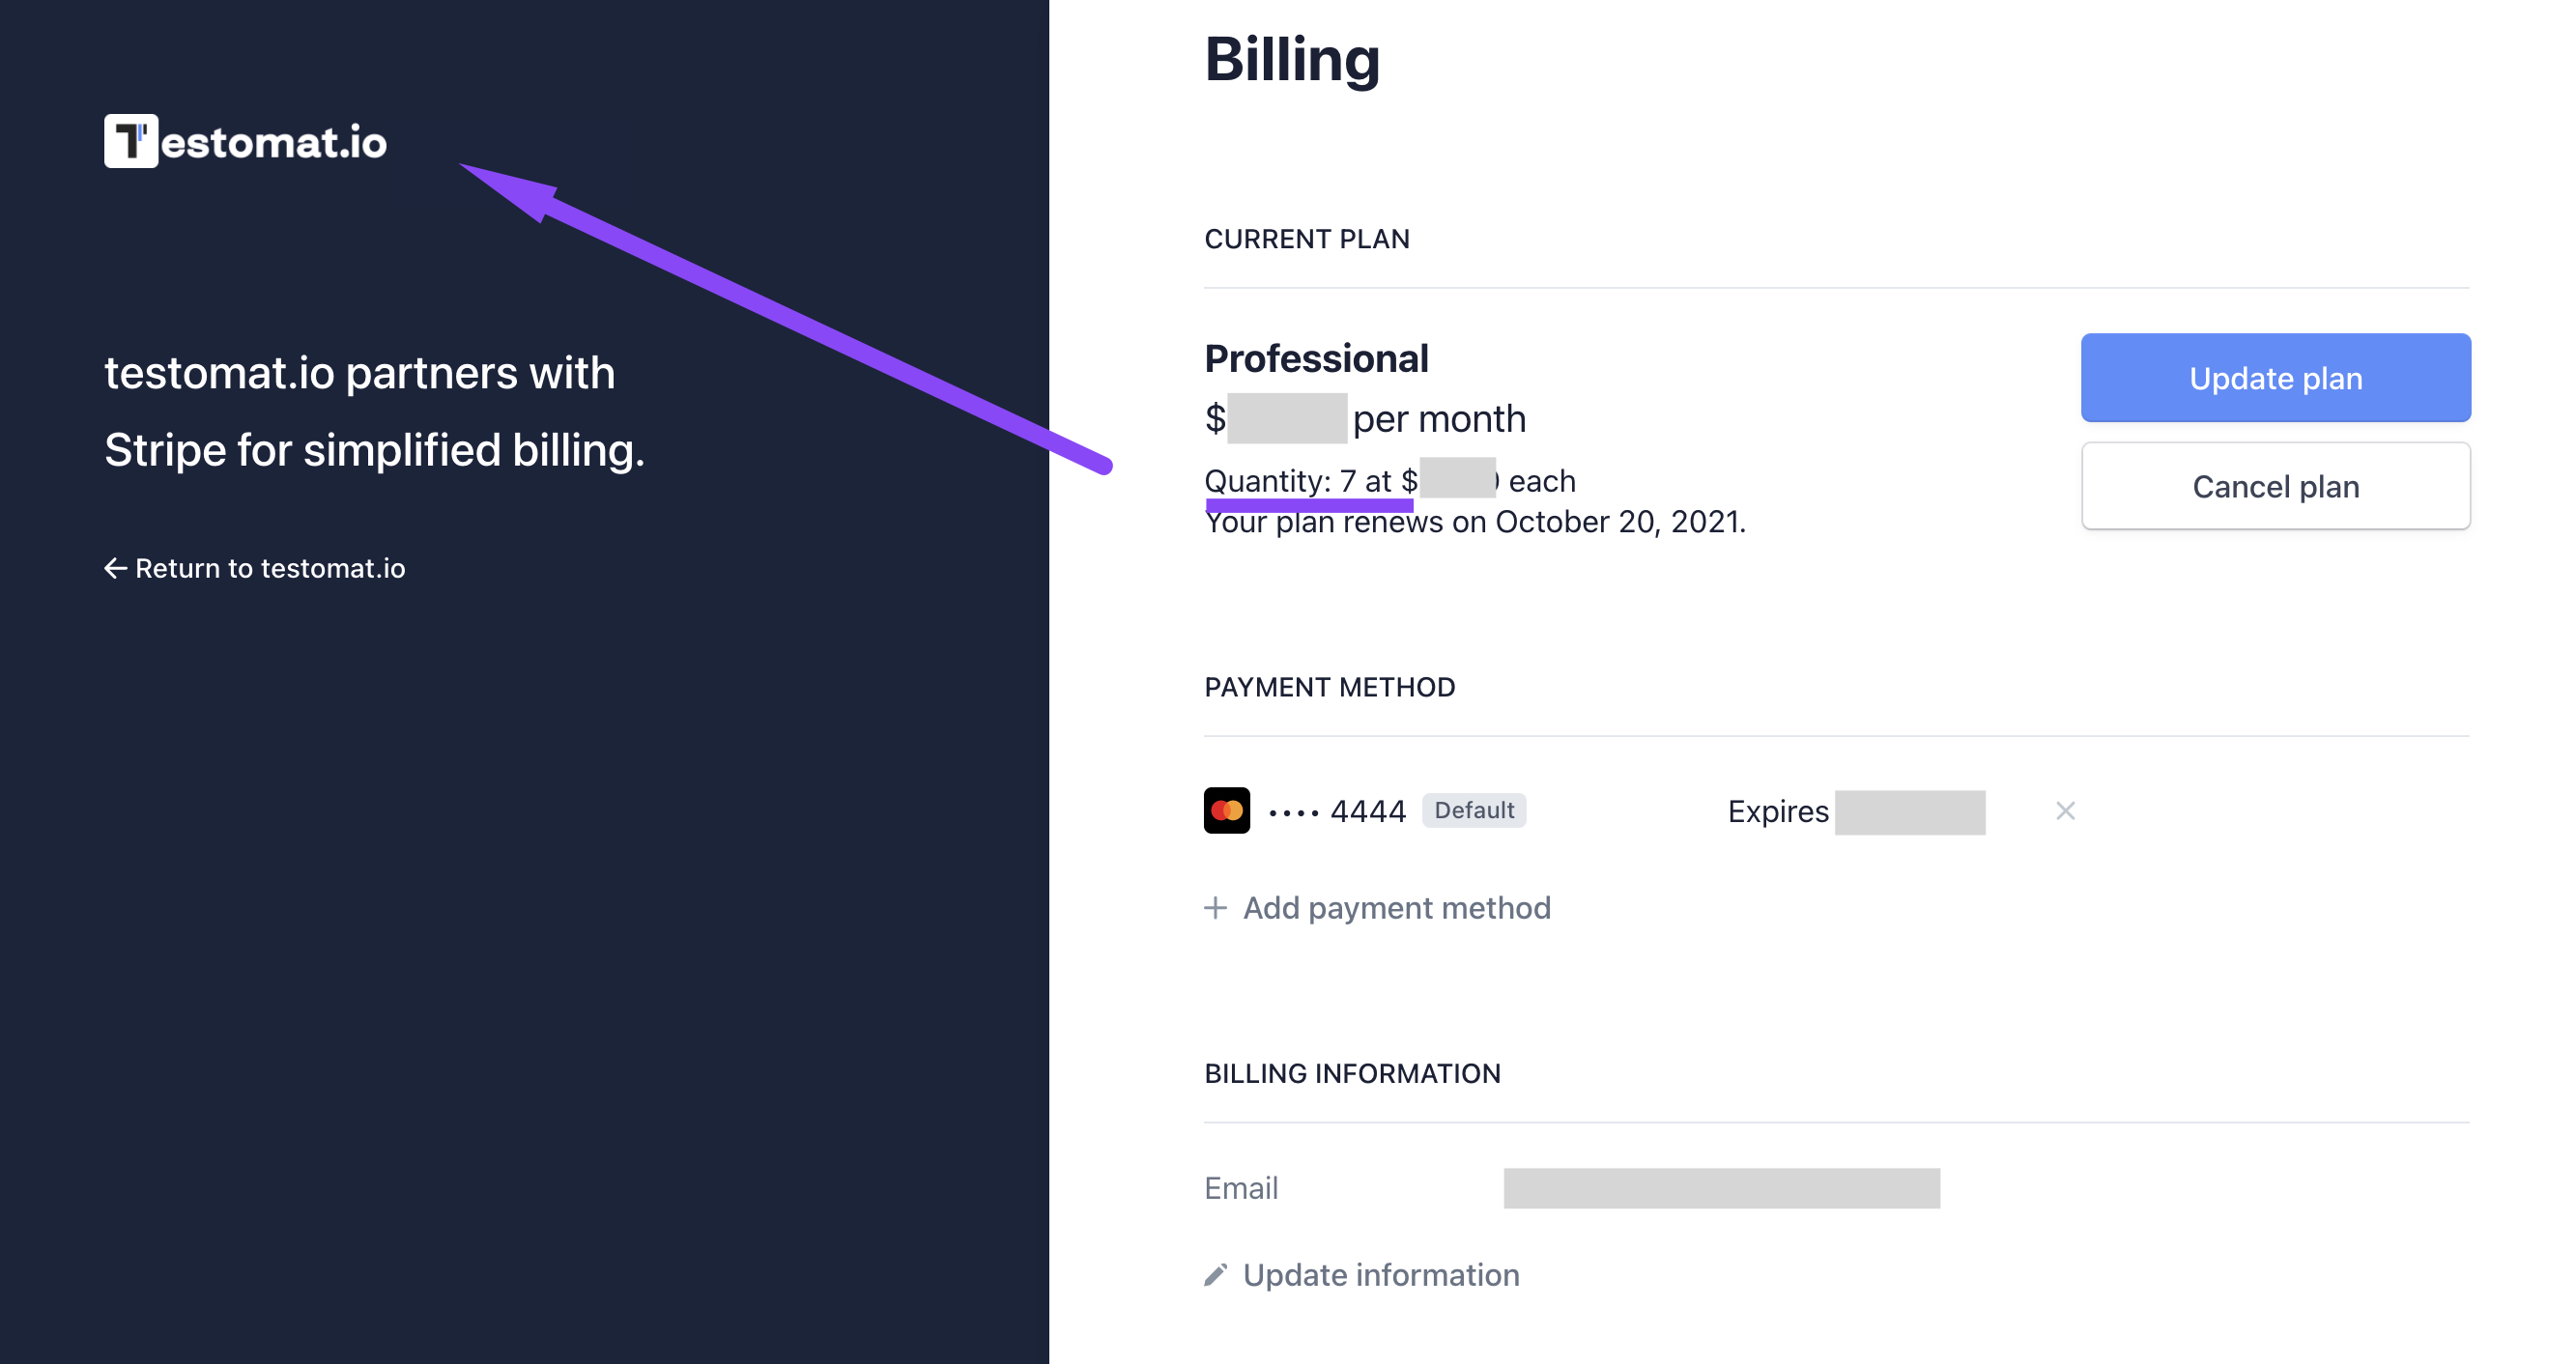
Task: Open the Return to testomat.io link
Action: pyautogui.click(x=269, y=568)
